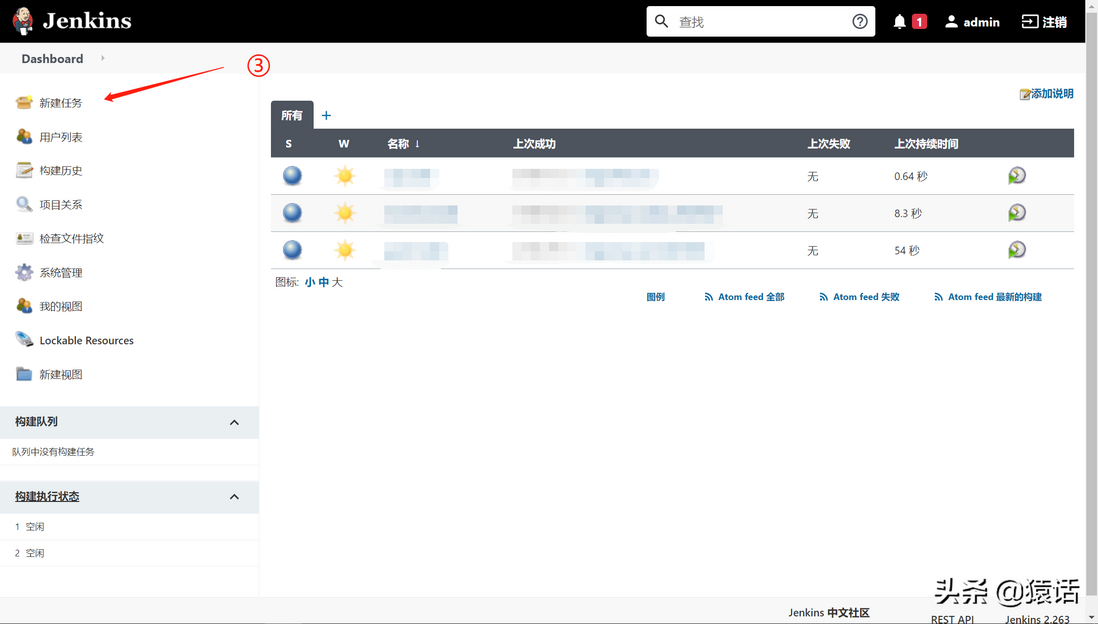Click executor 1 空闲 status text

pos(35,527)
